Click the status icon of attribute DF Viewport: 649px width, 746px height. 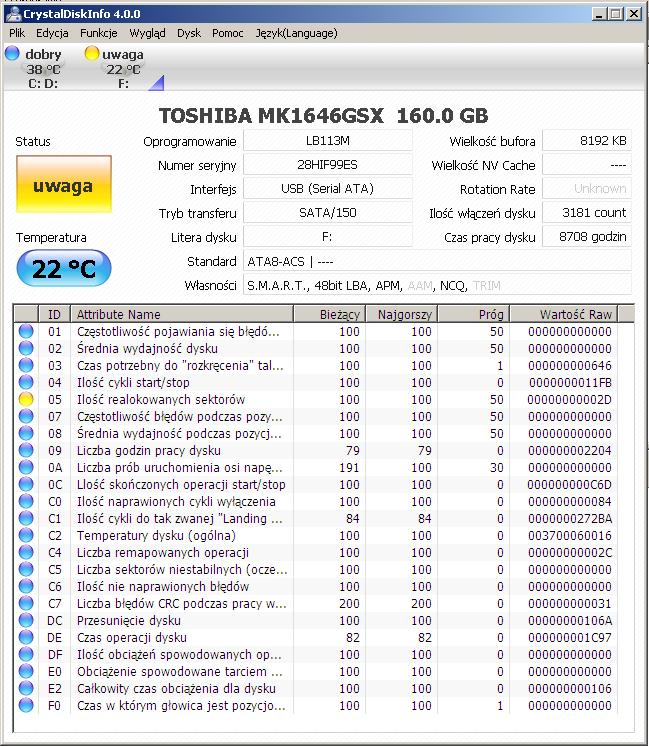point(26,654)
